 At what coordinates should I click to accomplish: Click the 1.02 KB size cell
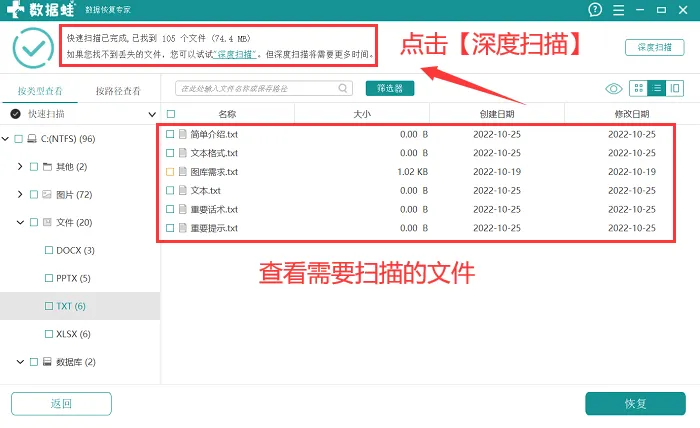412,172
